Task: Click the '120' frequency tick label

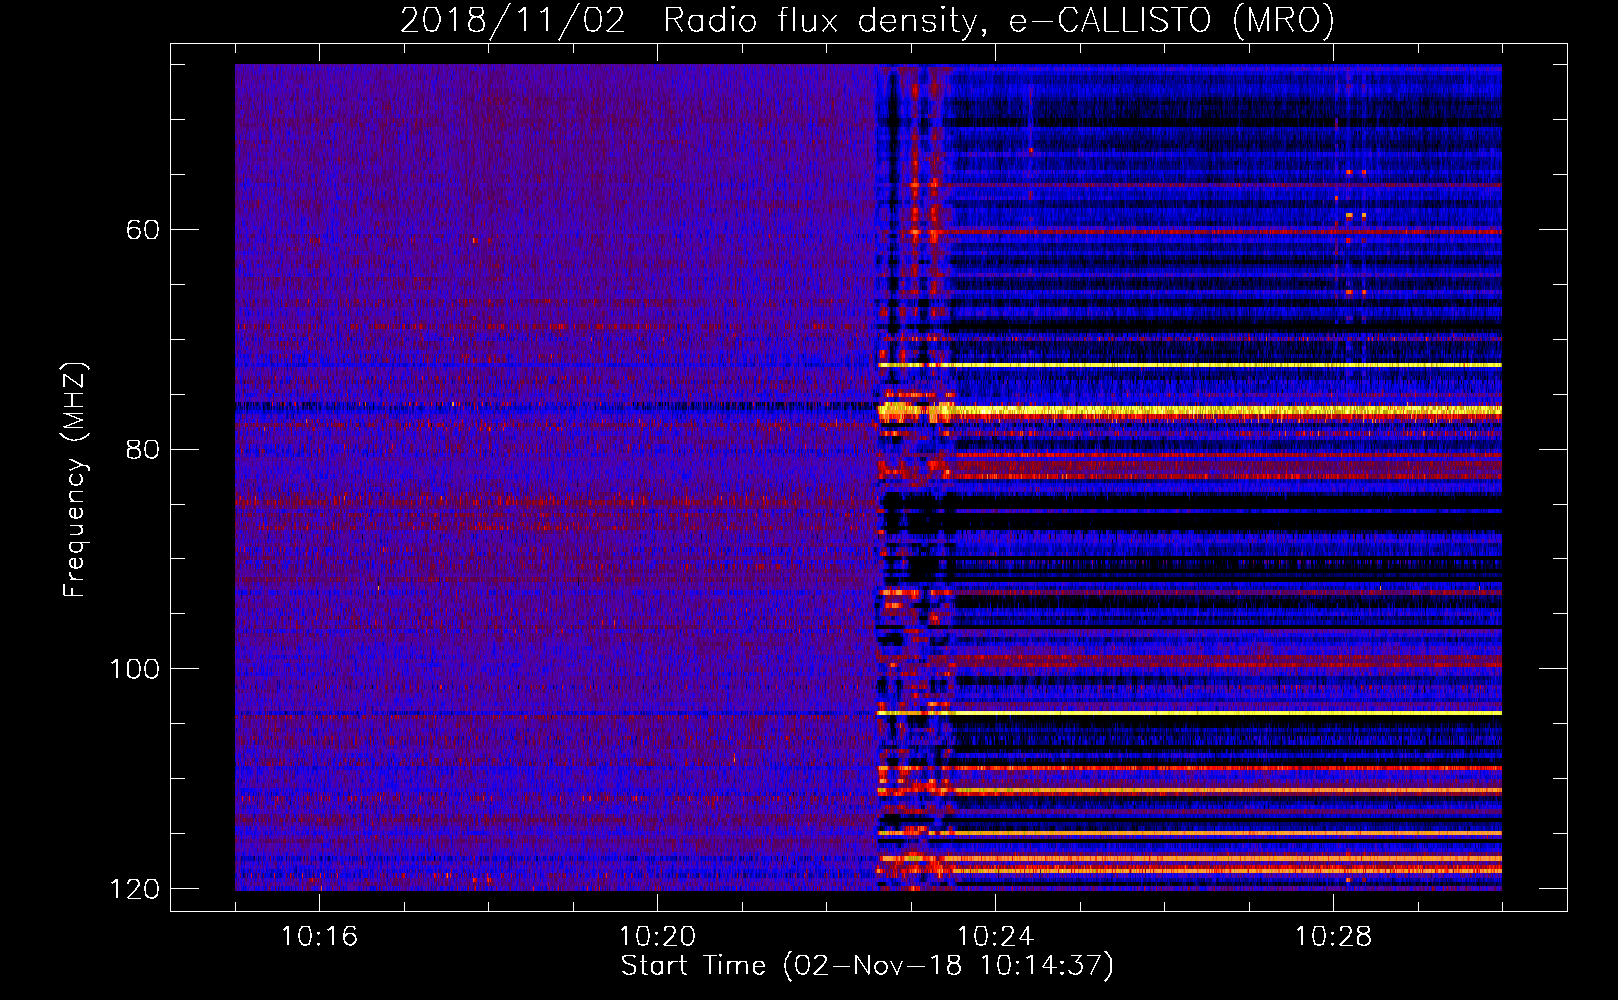Action: coord(134,889)
